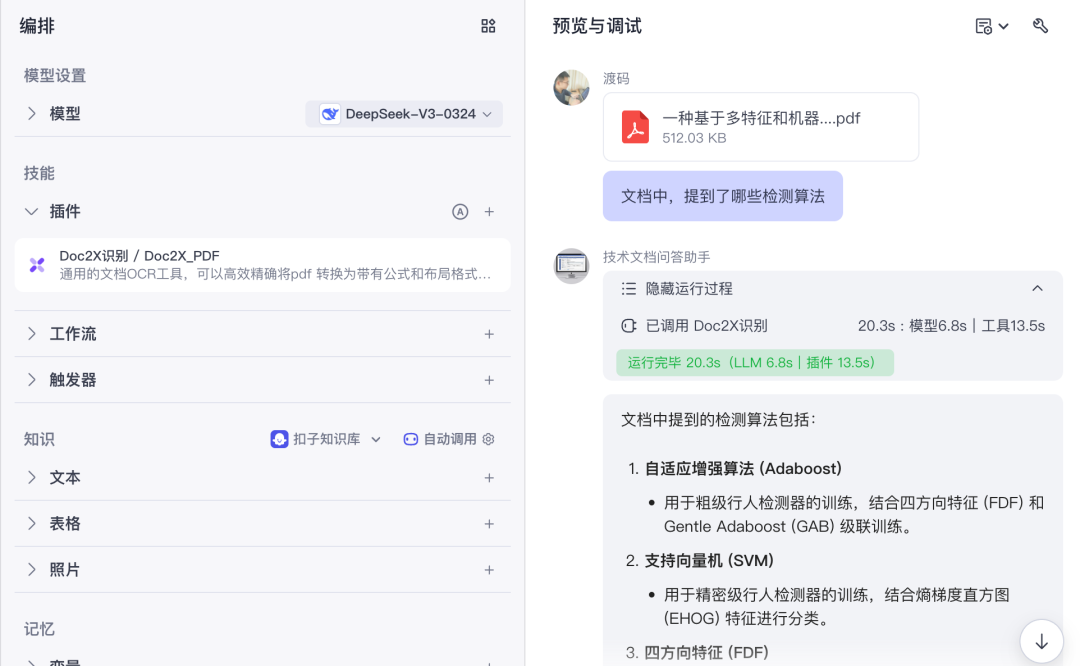Image resolution: width=1080 pixels, height=666 pixels.
Task: Collapse the 隐藏运行过程 panel
Action: coord(1037,288)
